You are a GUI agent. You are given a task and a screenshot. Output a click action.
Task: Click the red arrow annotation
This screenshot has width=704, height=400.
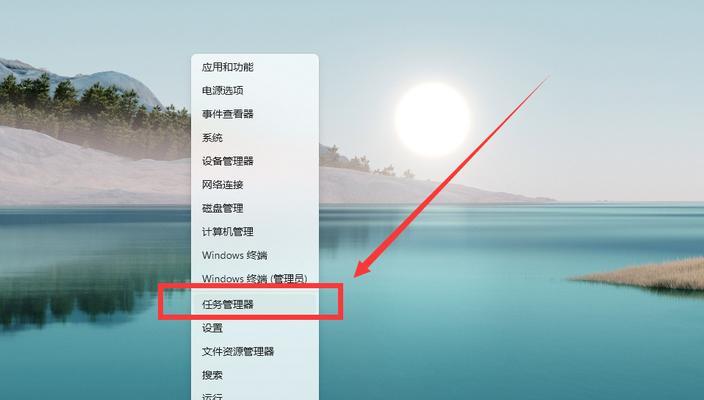pos(450,177)
